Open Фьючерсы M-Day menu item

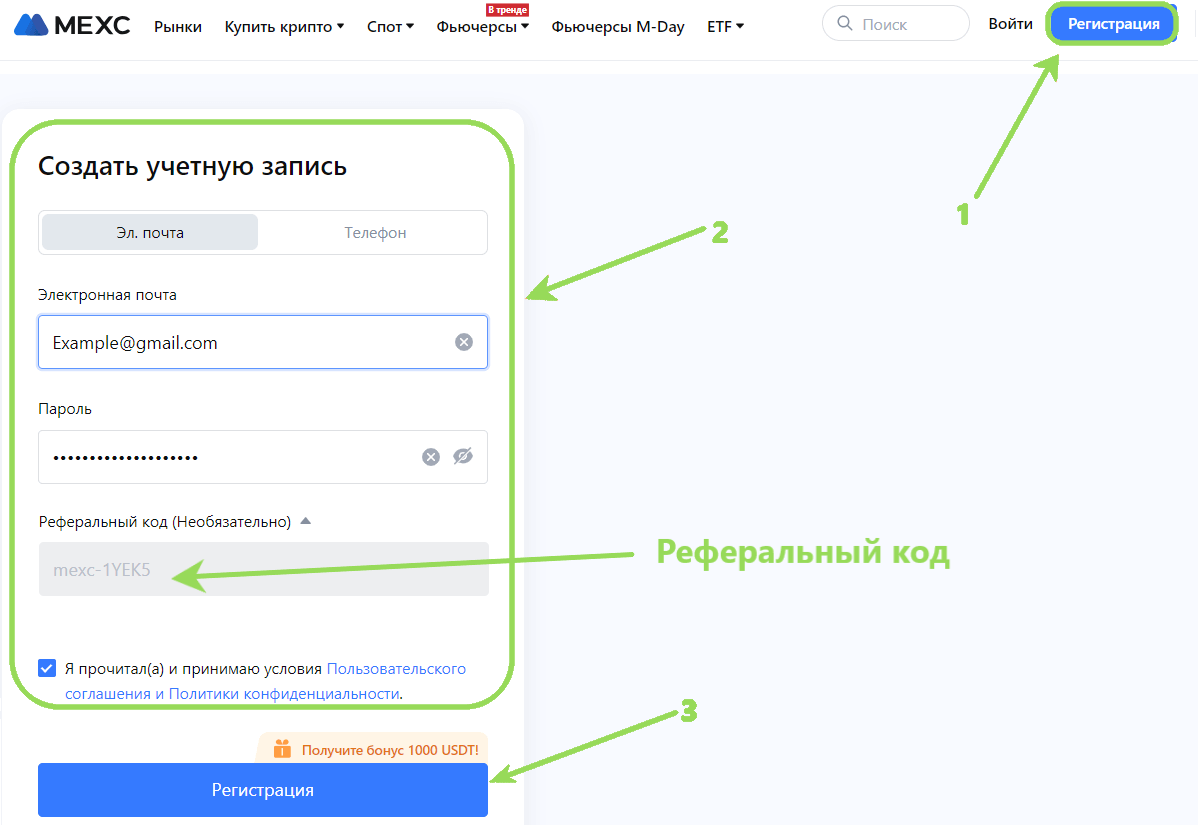(618, 27)
